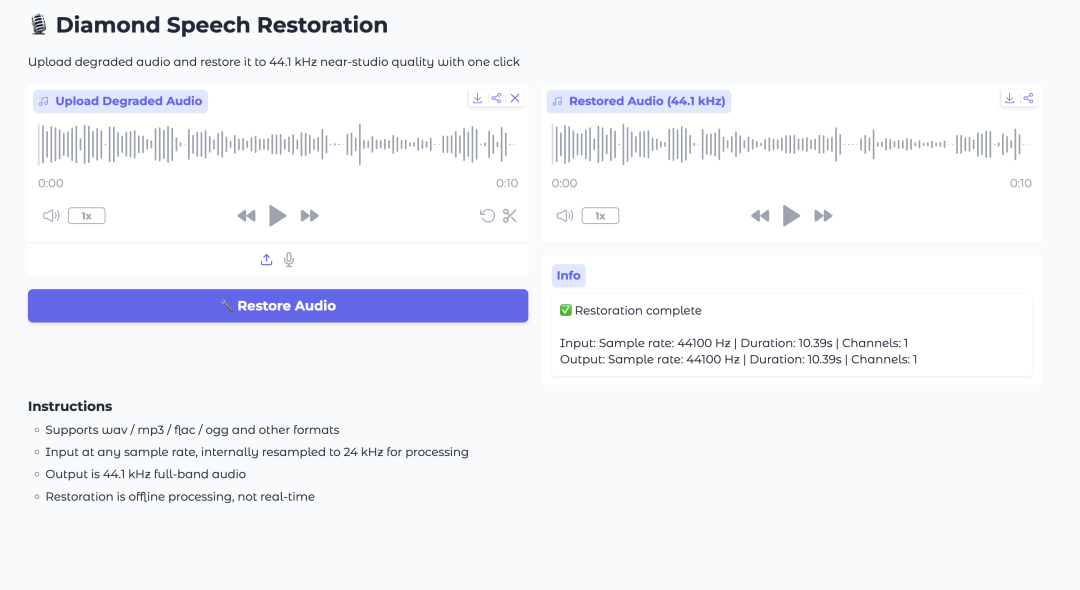Play the restored audio
Screen dimensions: 1080x590
coord(791,216)
